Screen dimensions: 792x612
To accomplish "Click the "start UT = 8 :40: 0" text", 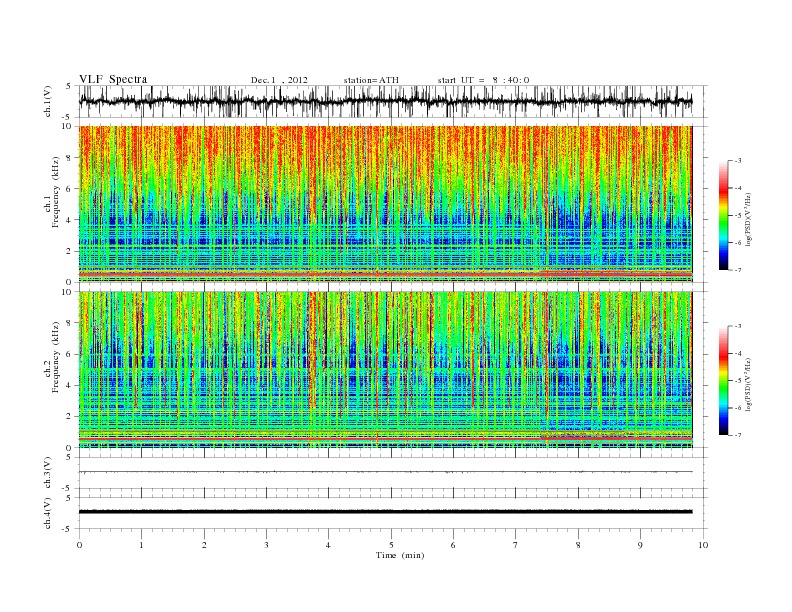I will click(483, 80).
